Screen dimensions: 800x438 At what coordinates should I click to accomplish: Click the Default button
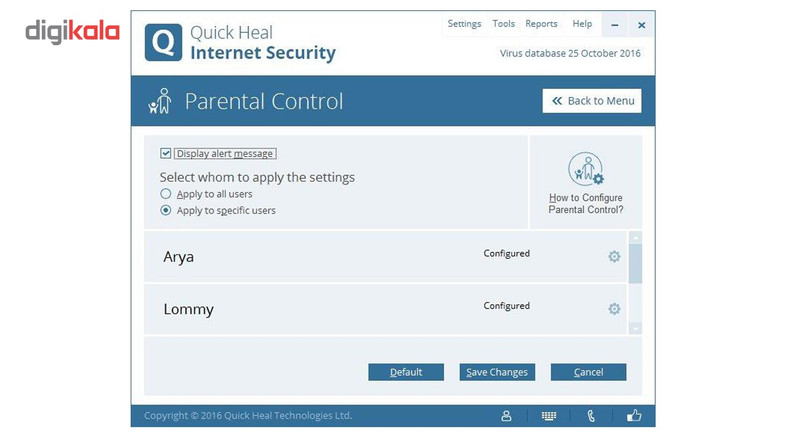click(406, 372)
